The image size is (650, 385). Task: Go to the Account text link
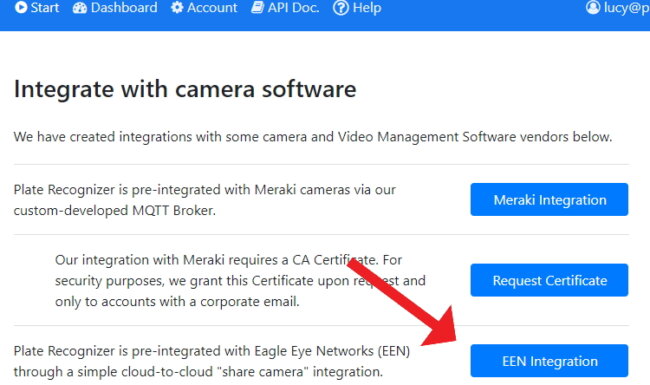(212, 7)
